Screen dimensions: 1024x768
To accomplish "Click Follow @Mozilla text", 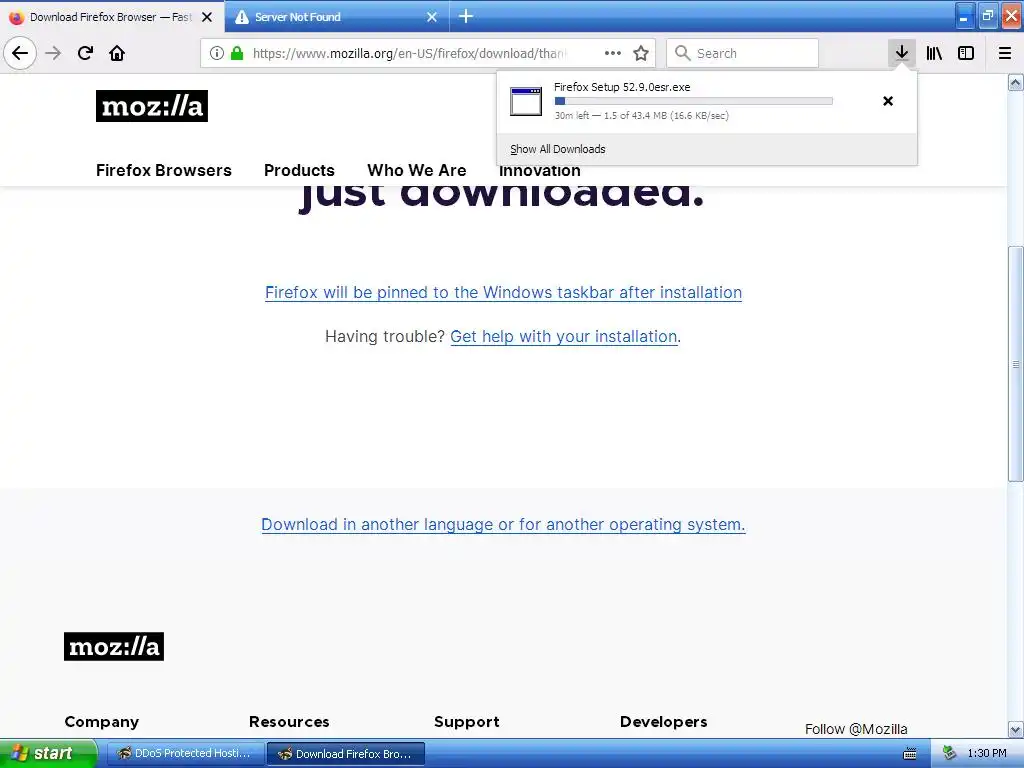I will pos(856,729).
